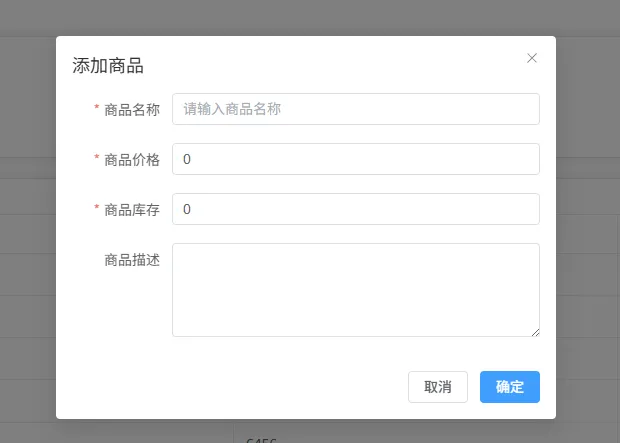This screenshot has height=443, width=620.
Task: Click the 添加商品 dialog title
Action: point(108,67)
